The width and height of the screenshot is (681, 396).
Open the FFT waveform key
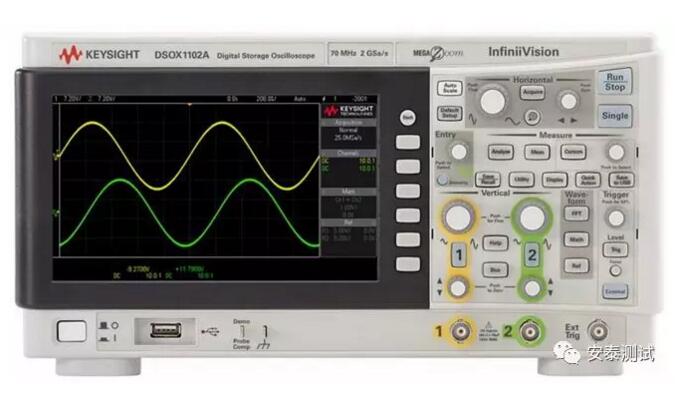click(x=576, y=214)
